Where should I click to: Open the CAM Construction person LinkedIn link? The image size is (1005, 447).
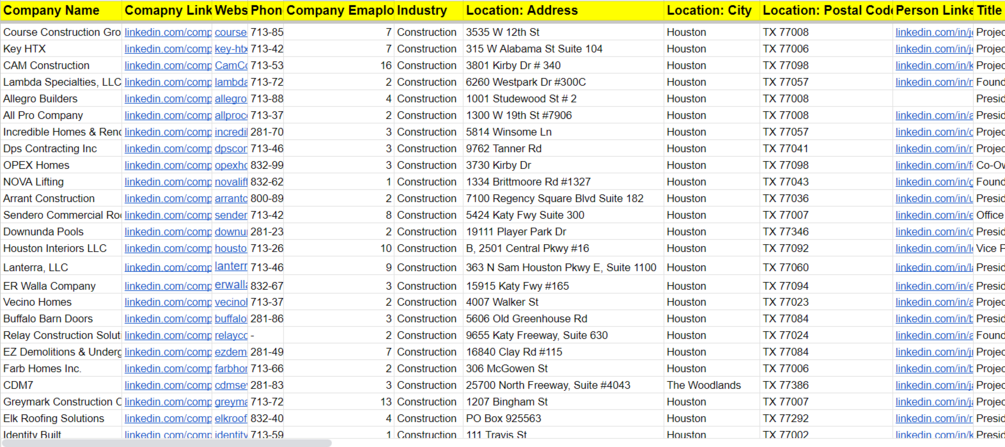pos(934,65)
